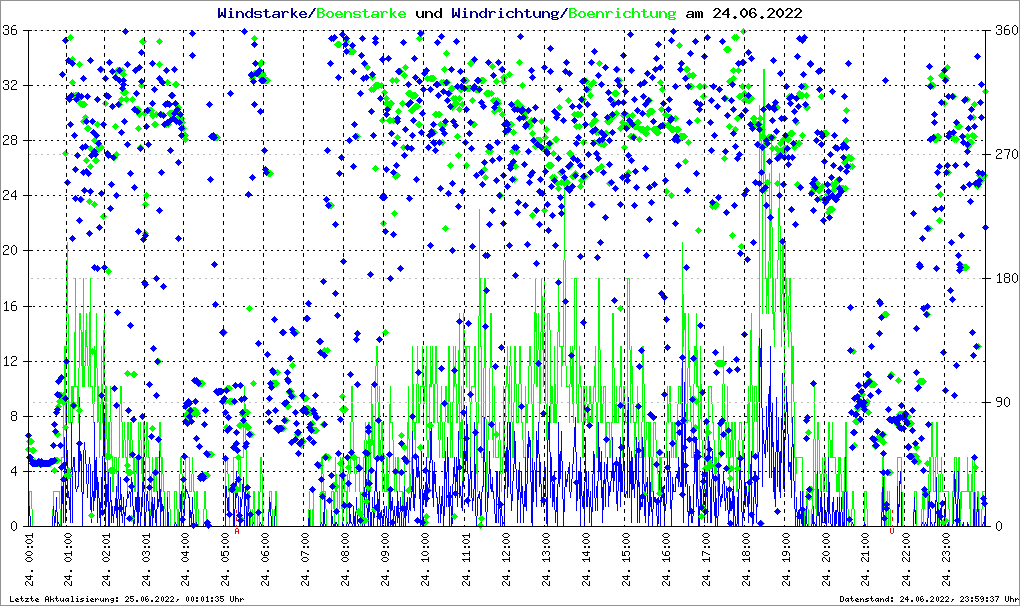The width and height of the screenshot is (1020, 606).
Task: Click the blue 'Windstarke' title word
Action: 264,14
